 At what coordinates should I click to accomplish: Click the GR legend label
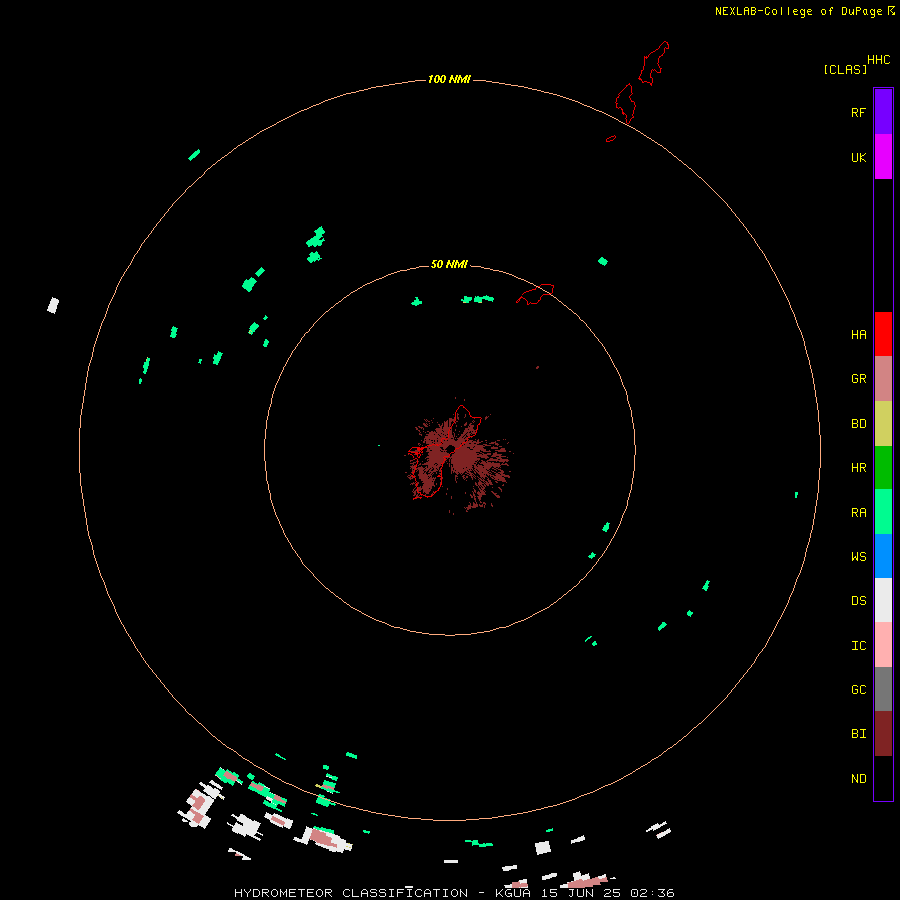(x=858, y=379)
